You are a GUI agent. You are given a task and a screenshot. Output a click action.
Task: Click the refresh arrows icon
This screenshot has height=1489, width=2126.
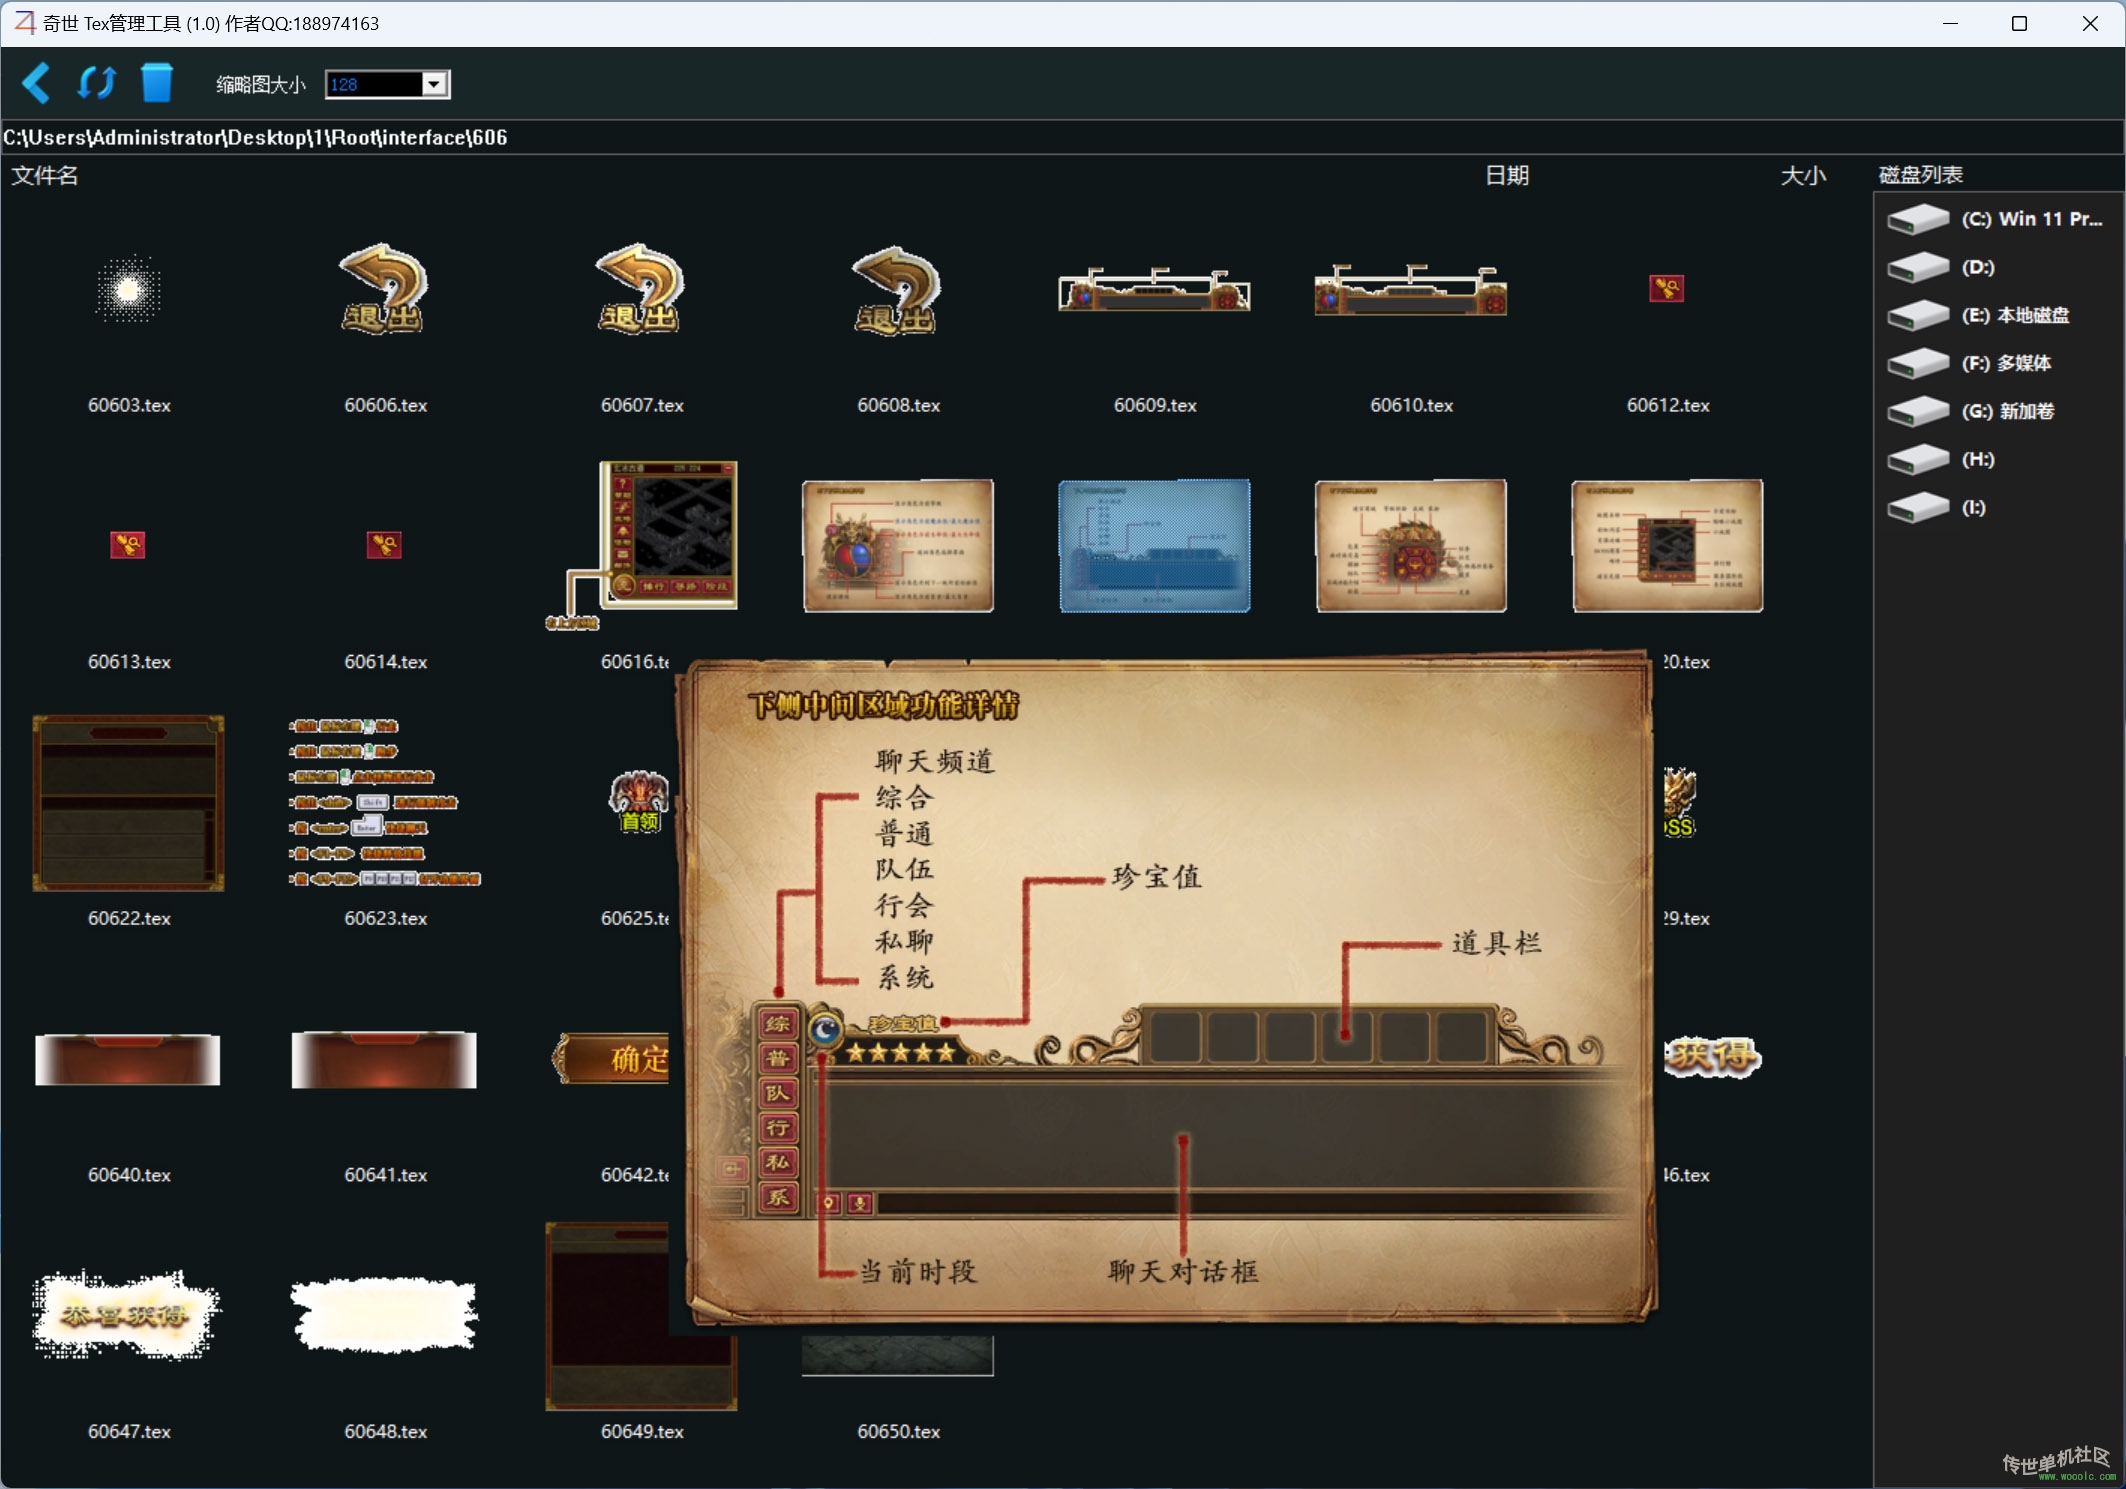[97, 83]
